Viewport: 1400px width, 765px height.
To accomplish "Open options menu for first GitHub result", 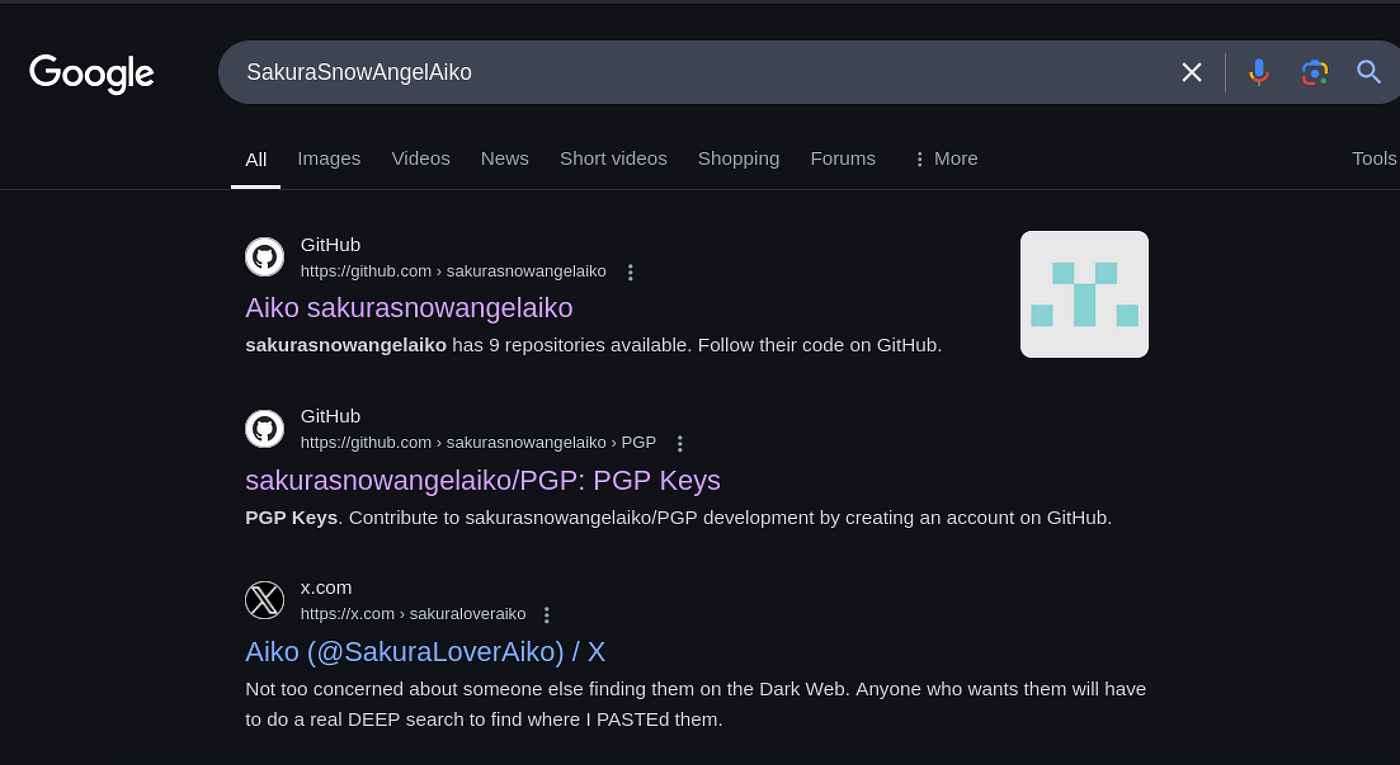I will tap(630, 272).
